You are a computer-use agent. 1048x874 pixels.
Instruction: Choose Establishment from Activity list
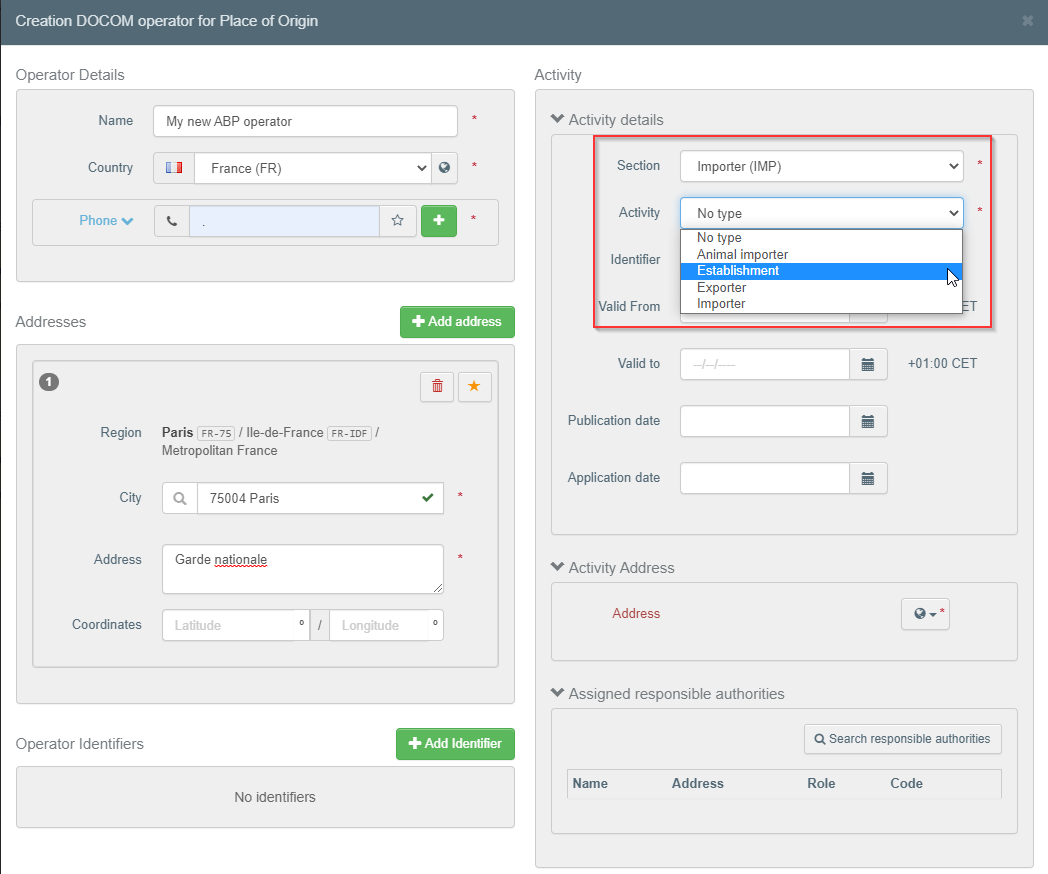821,271
